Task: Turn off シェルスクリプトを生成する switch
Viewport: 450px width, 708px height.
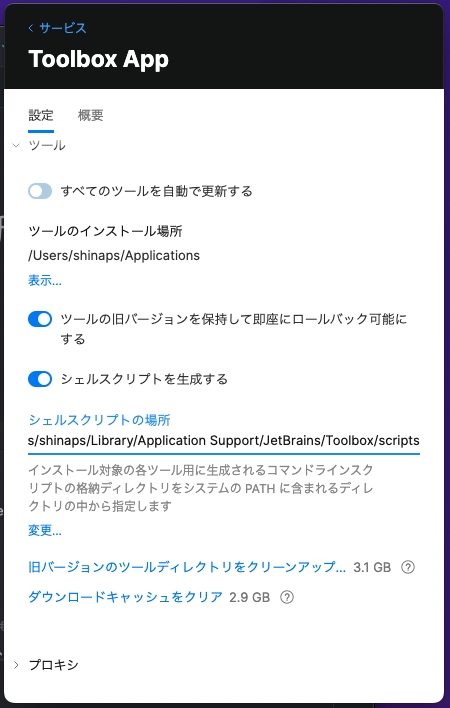Action: [40, 379]
